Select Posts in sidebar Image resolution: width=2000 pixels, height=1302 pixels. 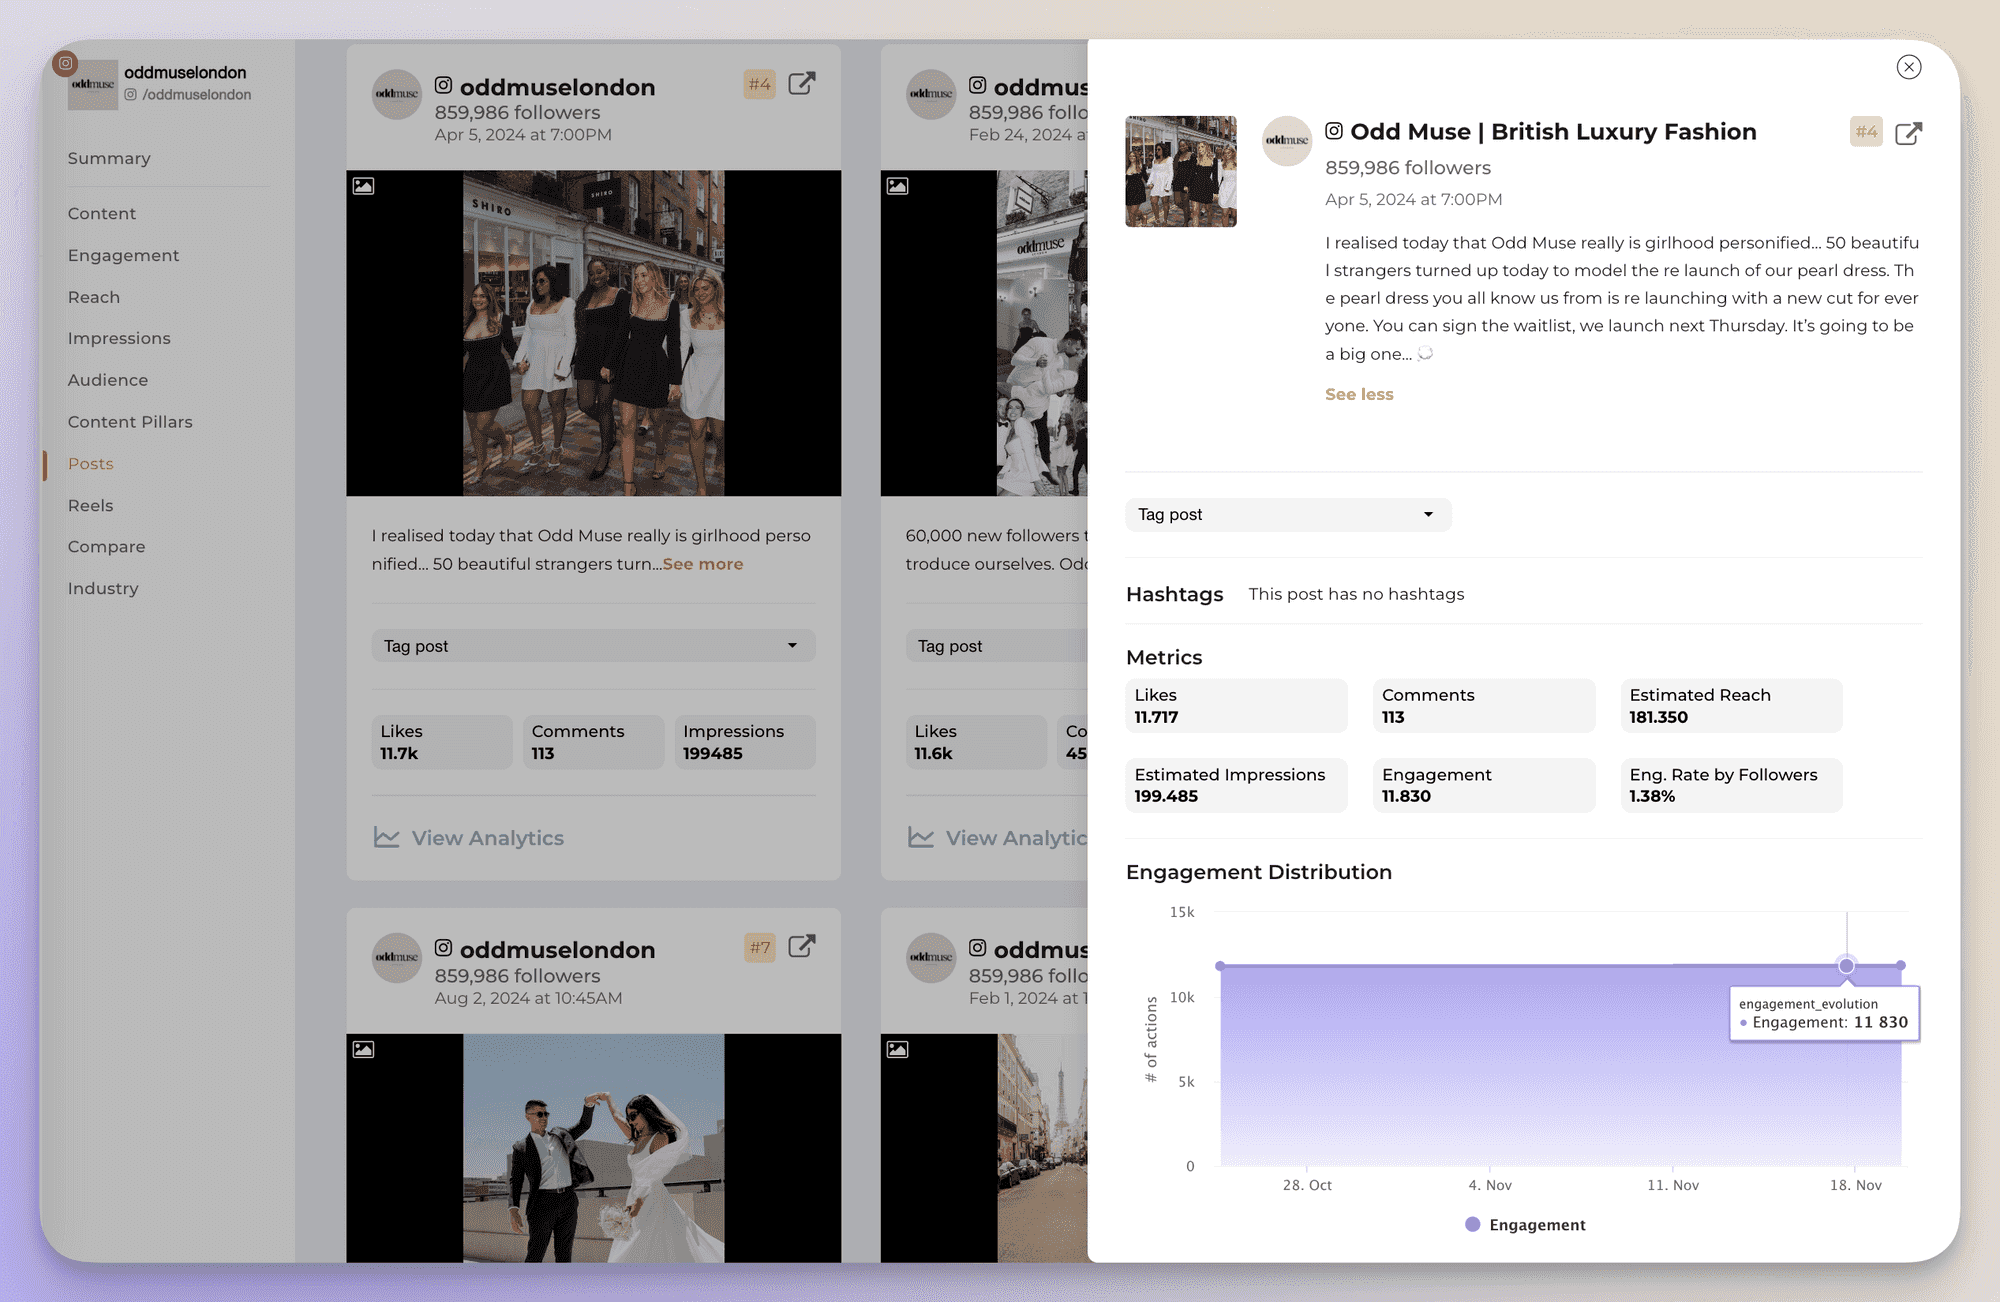point(91,464)
